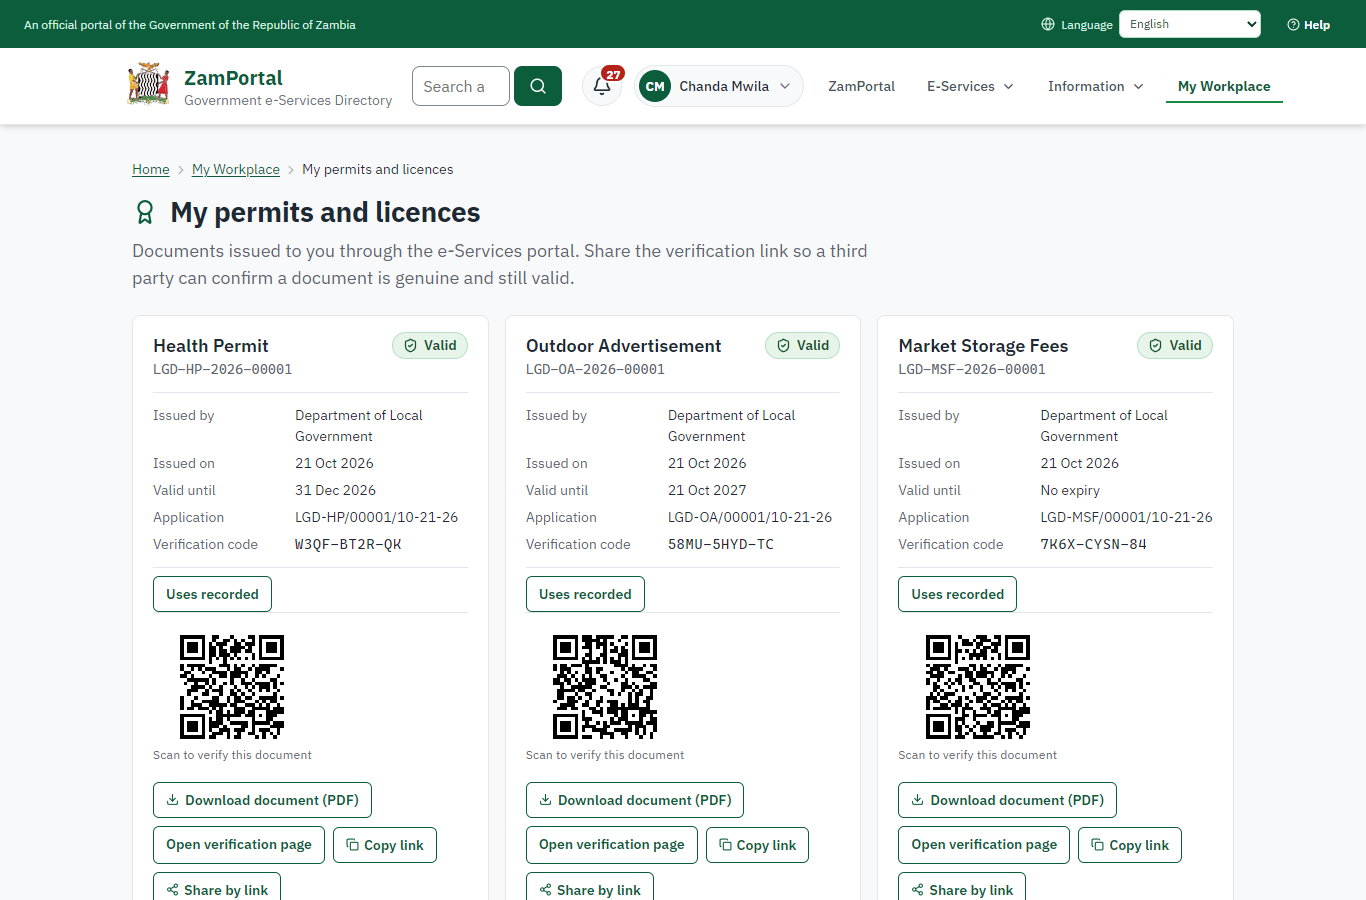Click Outdoor Advertisement QR code
This screenshot has width=1366, height=900.
605,687
